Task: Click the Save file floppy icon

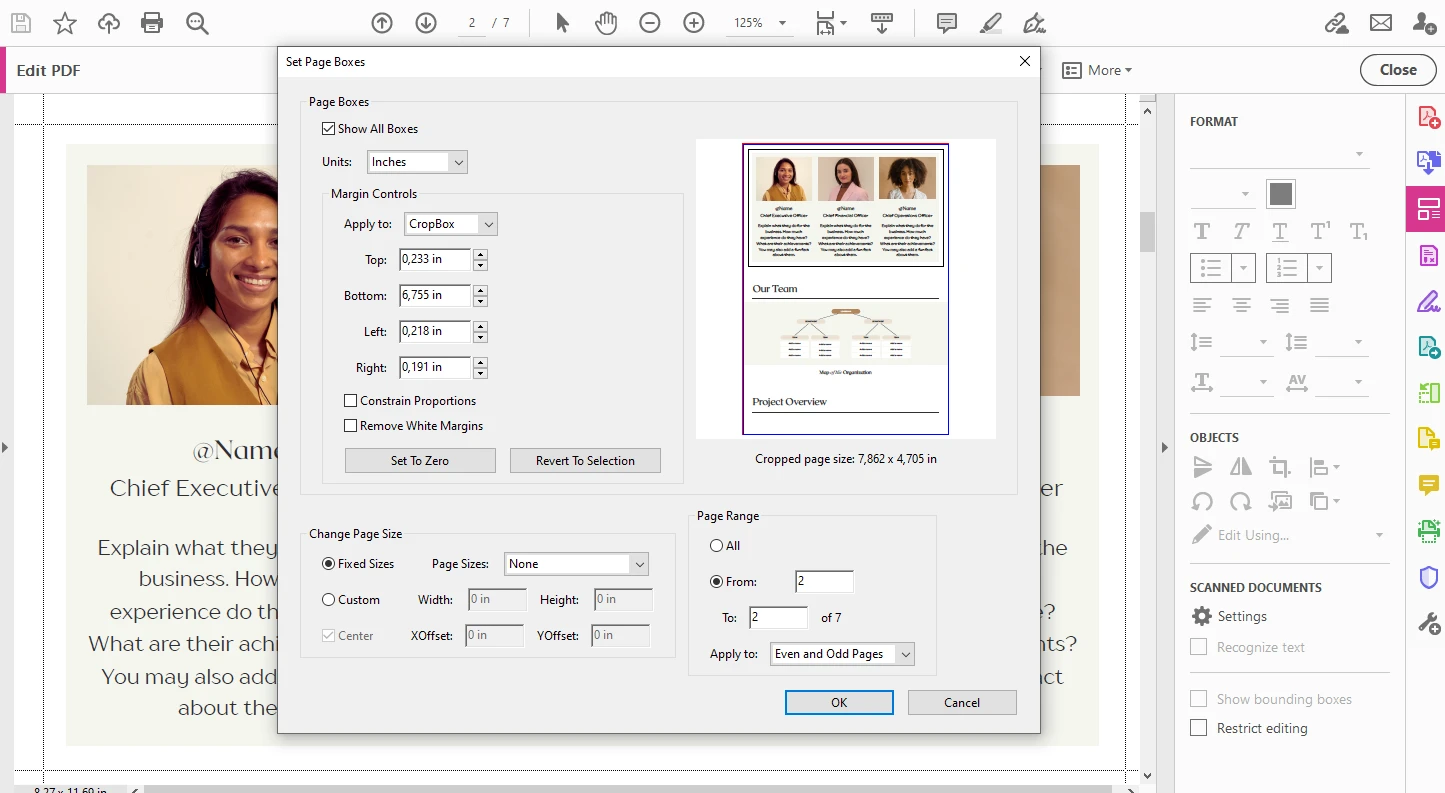Action: (x=20, y=23)
